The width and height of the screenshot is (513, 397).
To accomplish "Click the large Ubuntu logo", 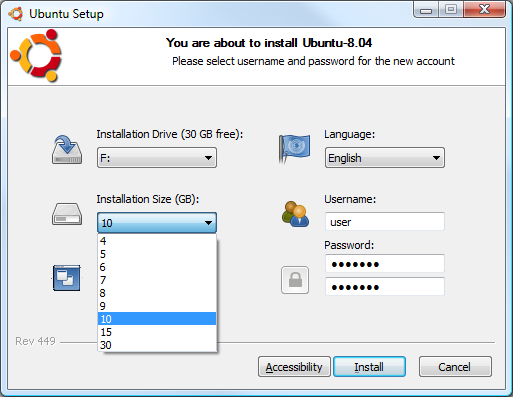I will click(x=36, y=55).
